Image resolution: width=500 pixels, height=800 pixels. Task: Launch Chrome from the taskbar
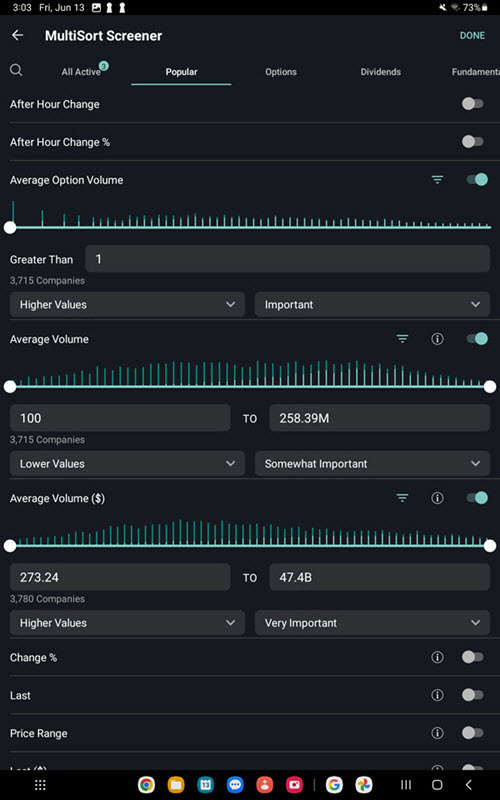pos(146,785)
